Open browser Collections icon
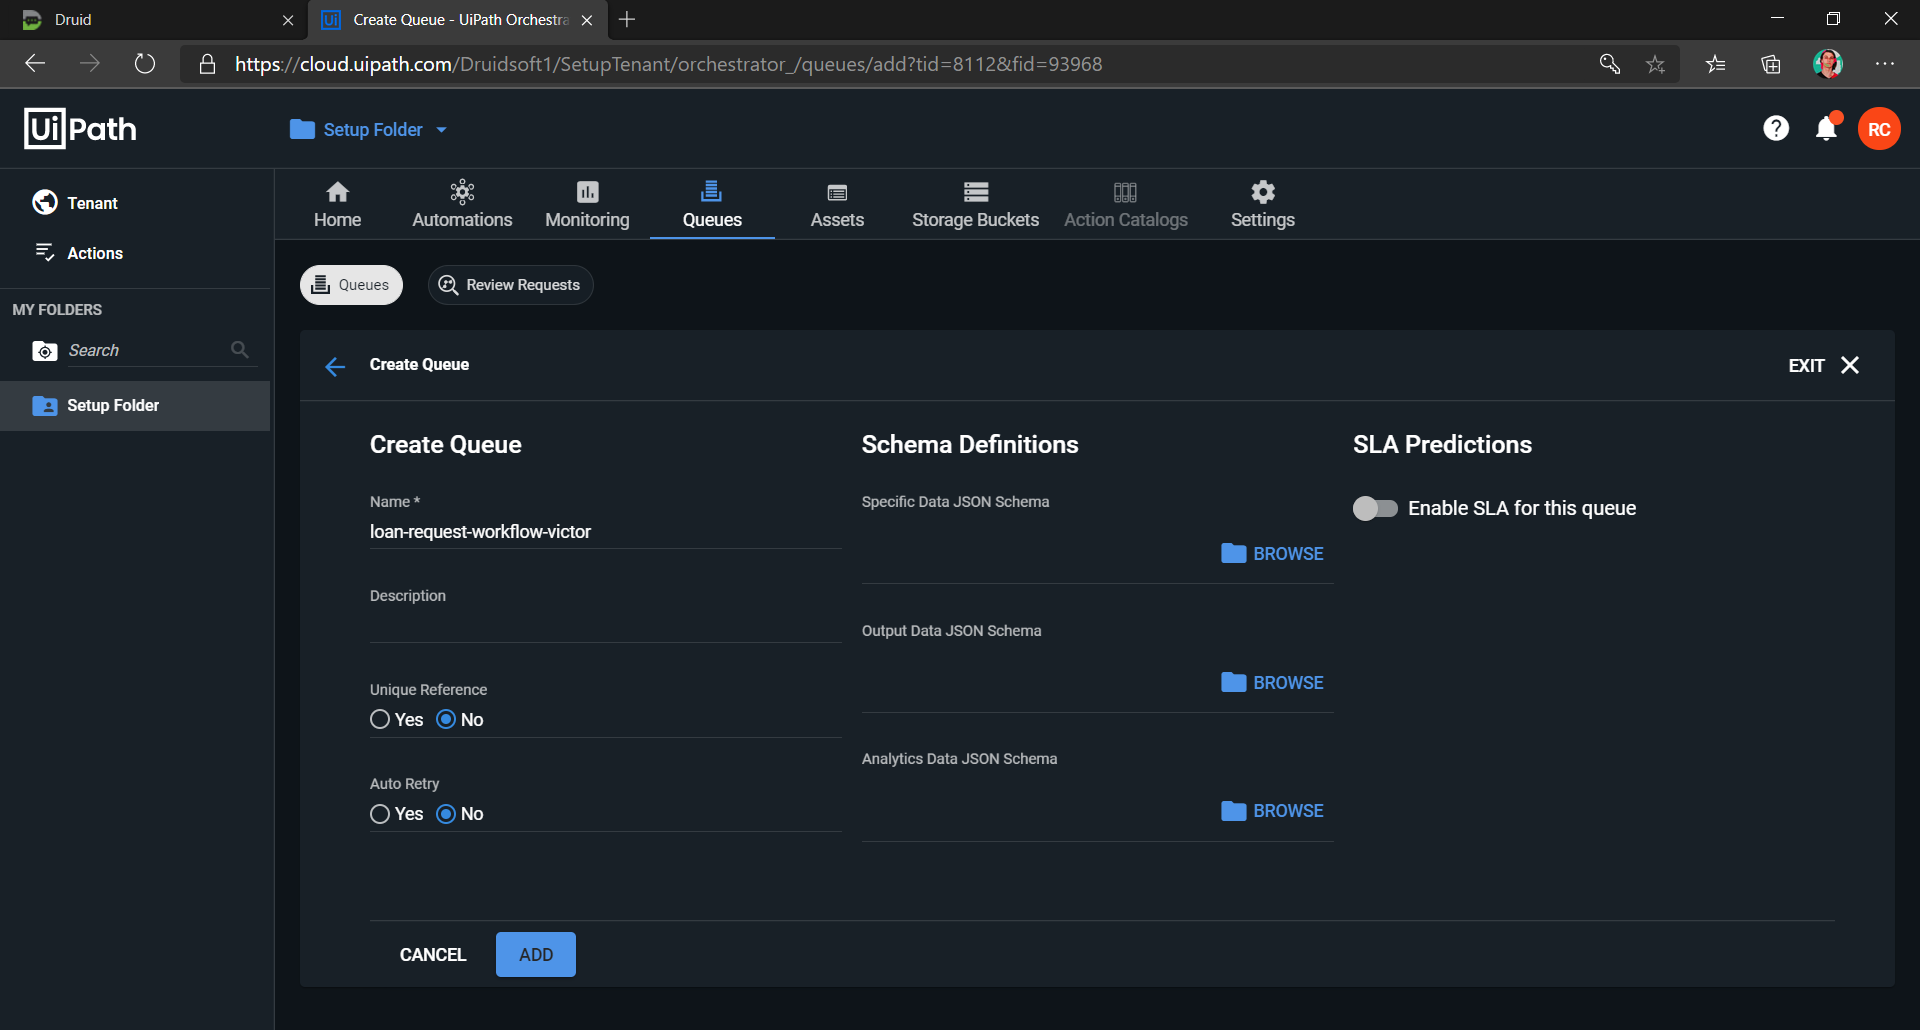 (x=1771, y=64)
